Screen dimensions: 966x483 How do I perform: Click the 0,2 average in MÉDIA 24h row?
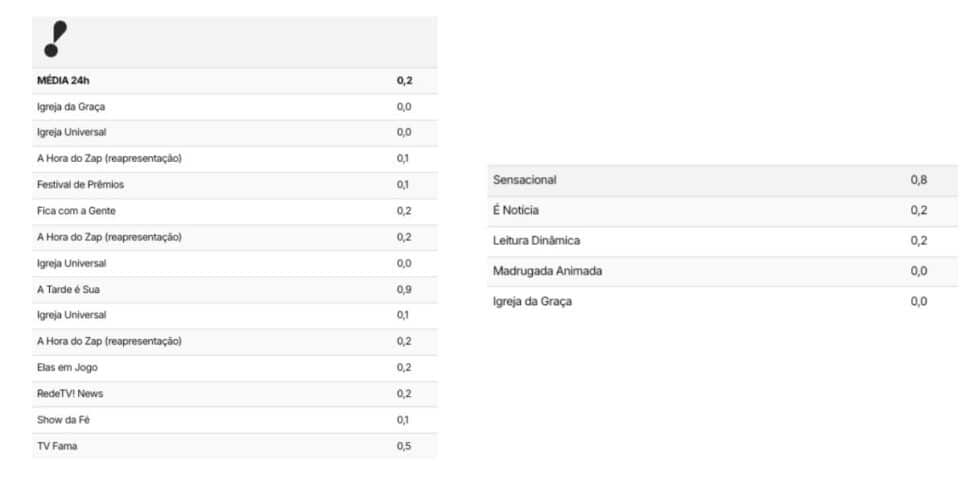tap(404, 81)
